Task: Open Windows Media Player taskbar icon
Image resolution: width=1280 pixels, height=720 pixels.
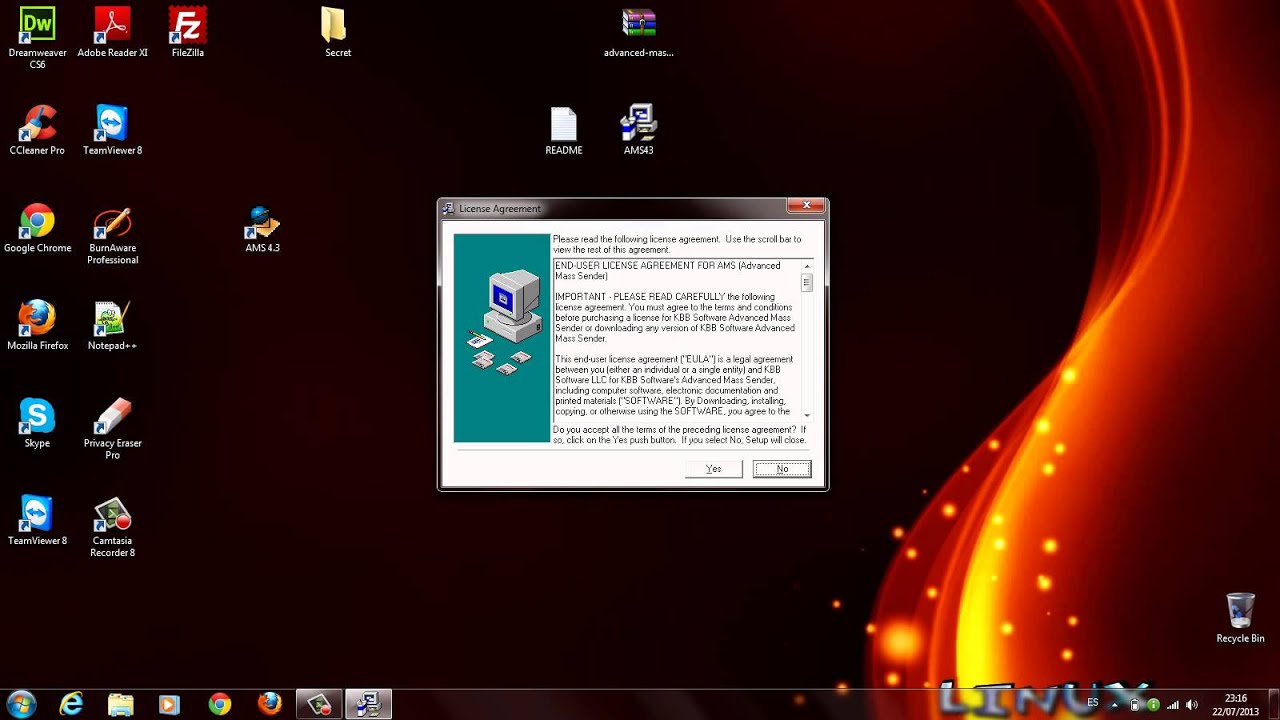Action: pos(169,704)
